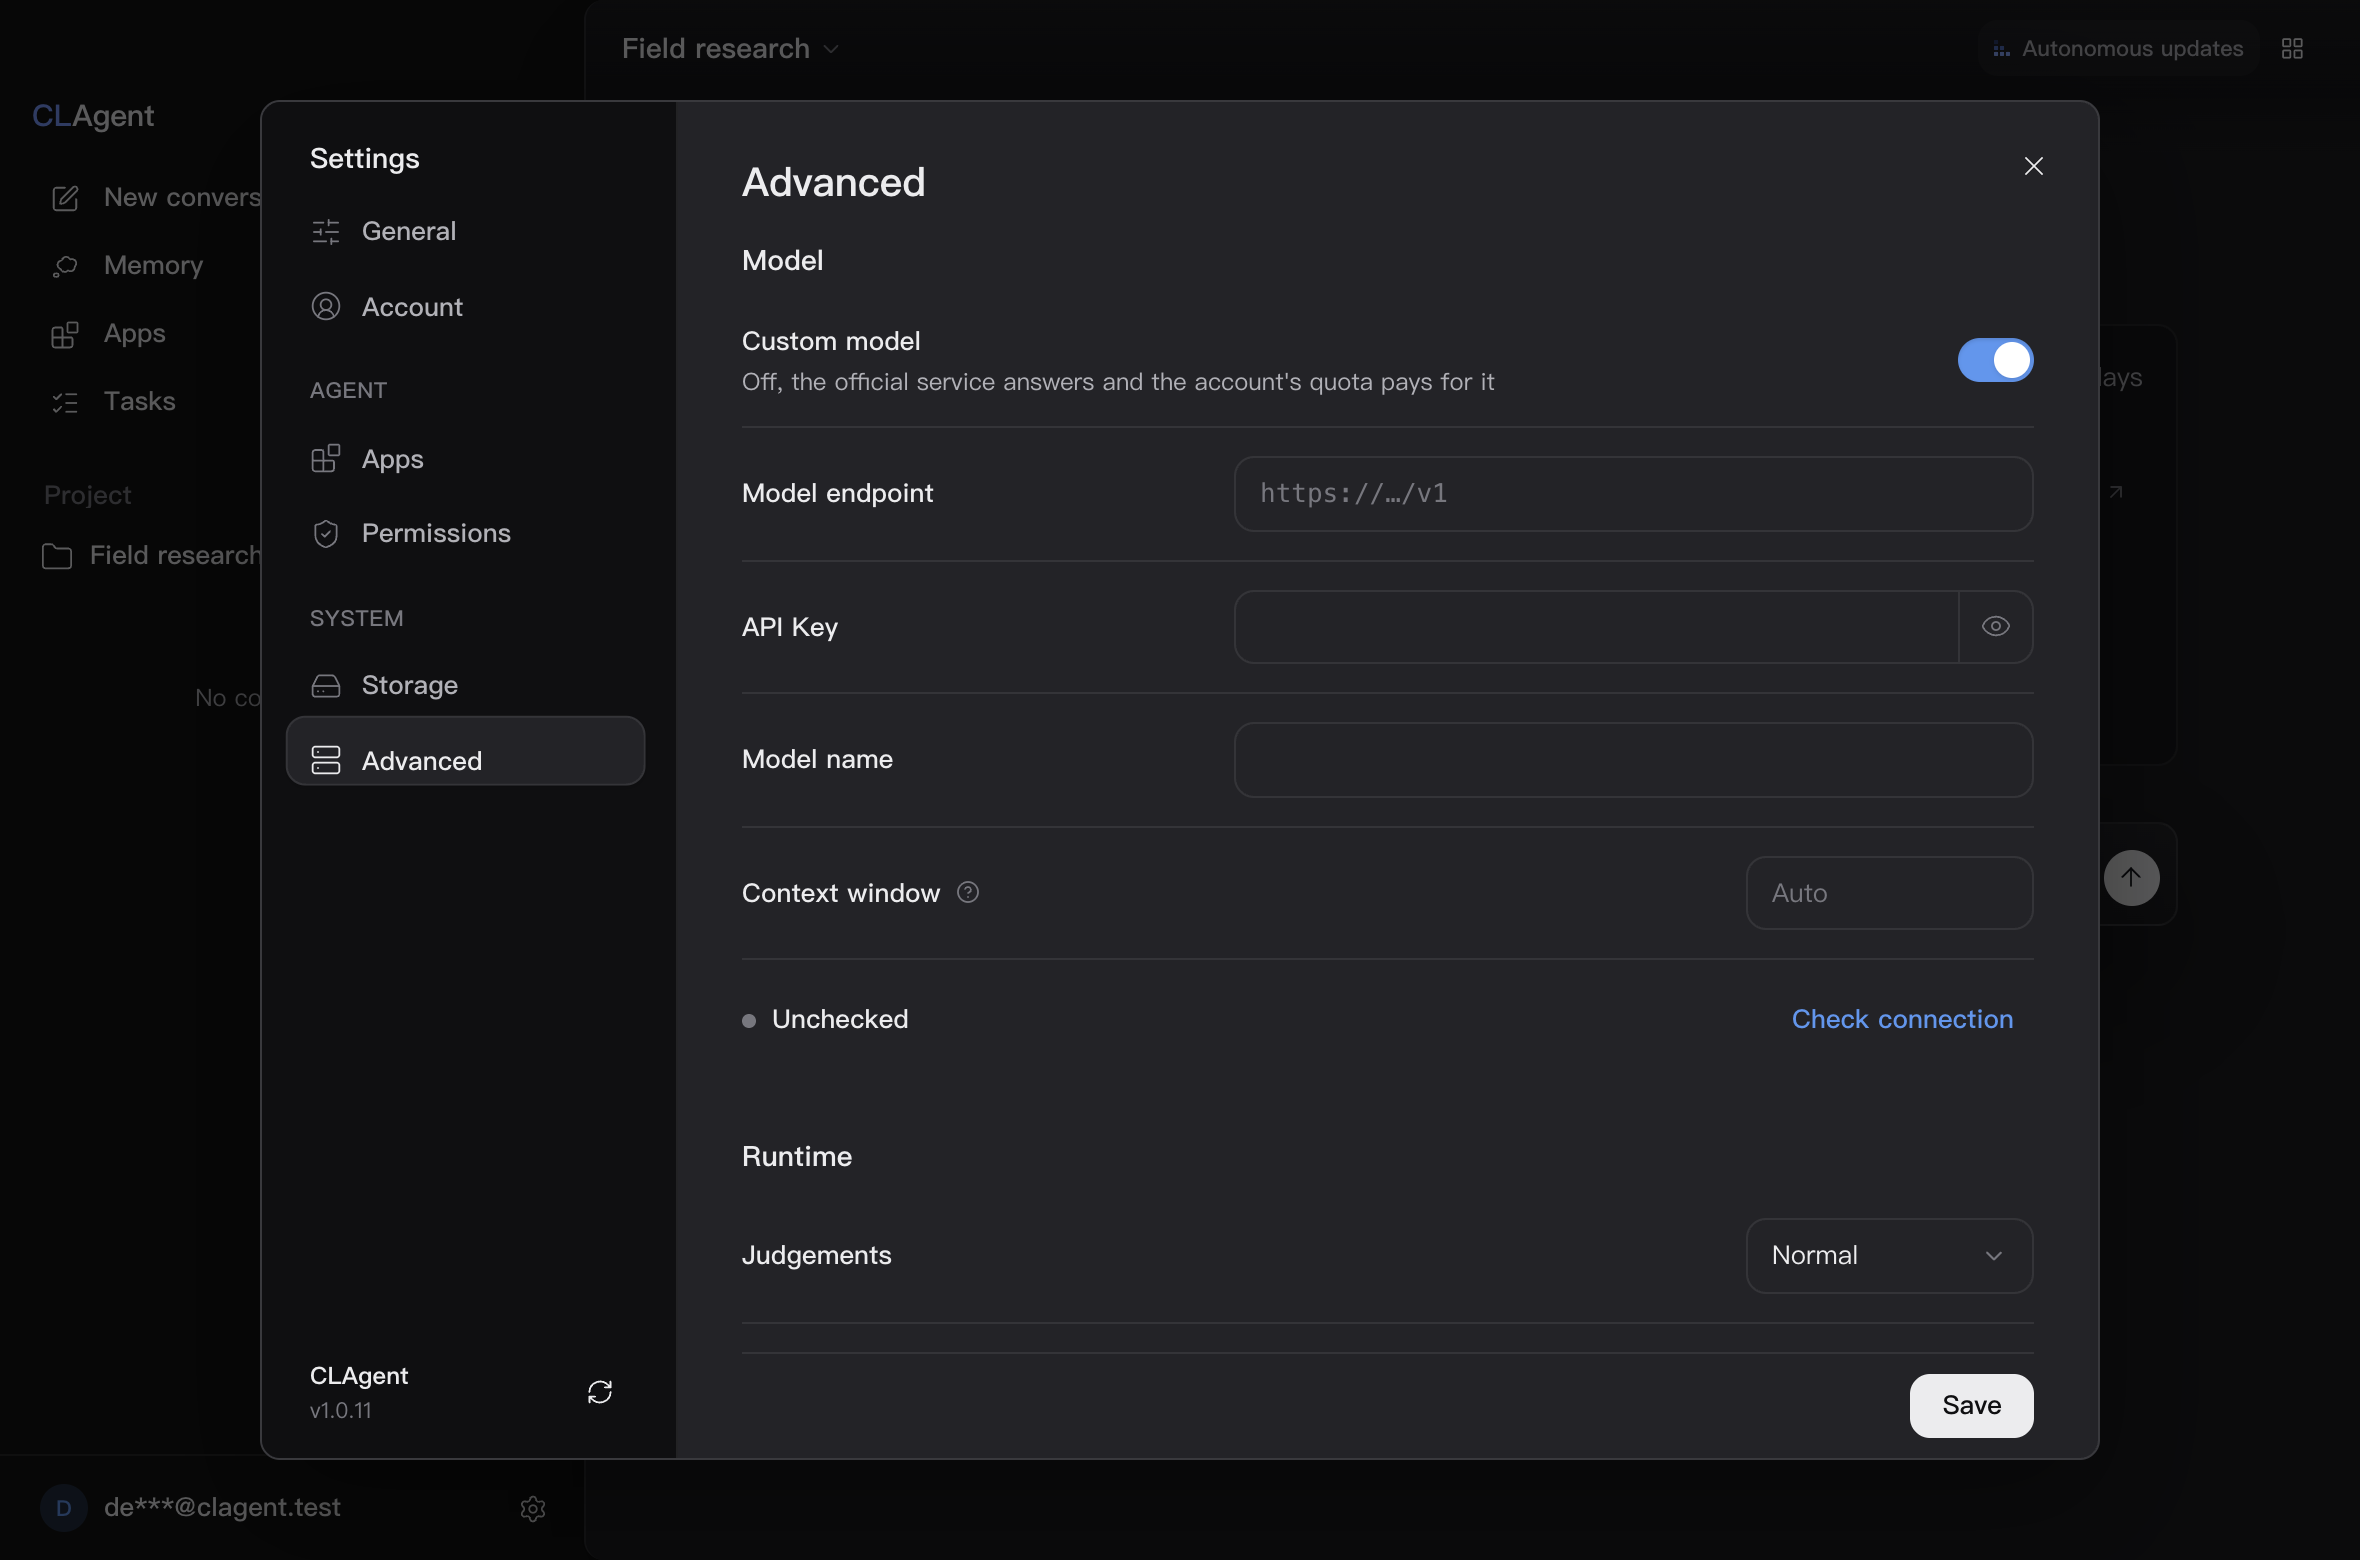
Task: Click the Account person icon
Action: point(326,306)
